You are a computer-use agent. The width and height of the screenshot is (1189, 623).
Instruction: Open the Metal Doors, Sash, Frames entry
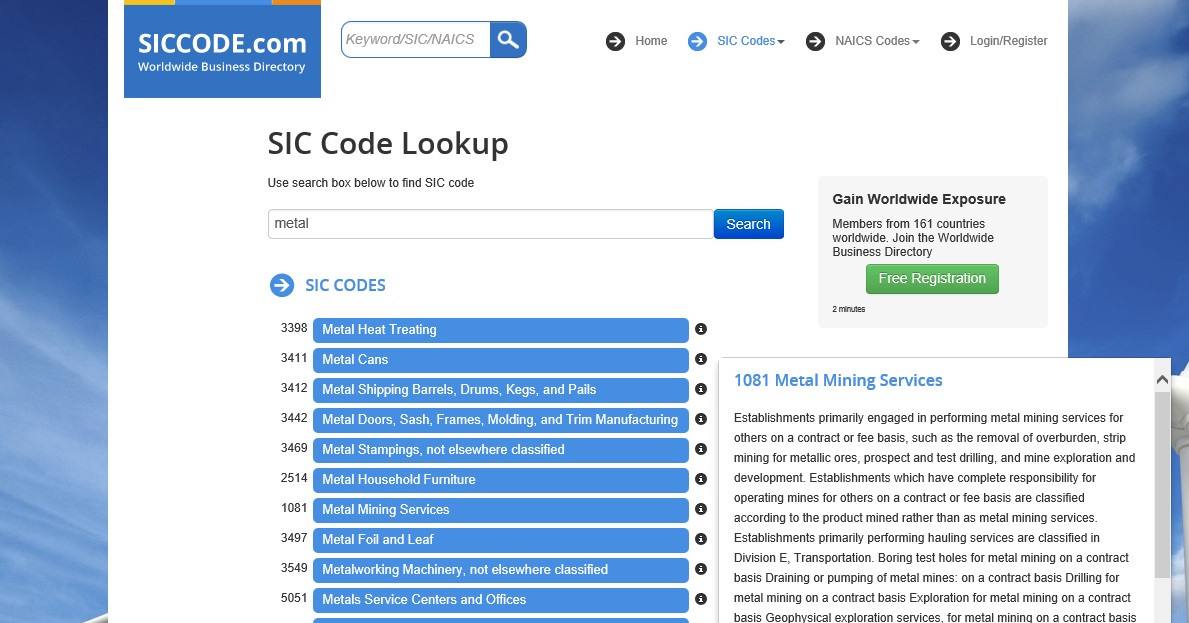point(500,420)
